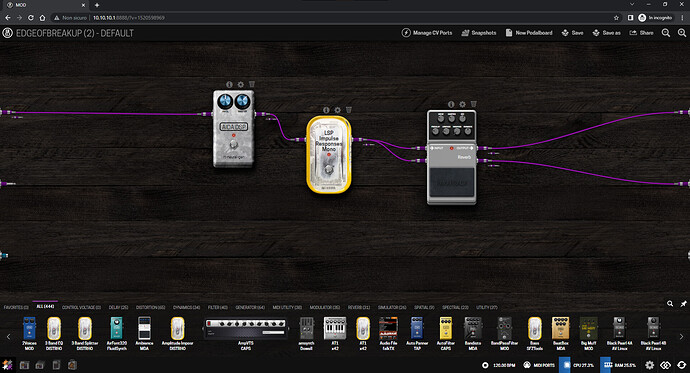This screenshot has width=690, height=373.
Task: Open MIDI Ports settings
Action: [539, 365]
